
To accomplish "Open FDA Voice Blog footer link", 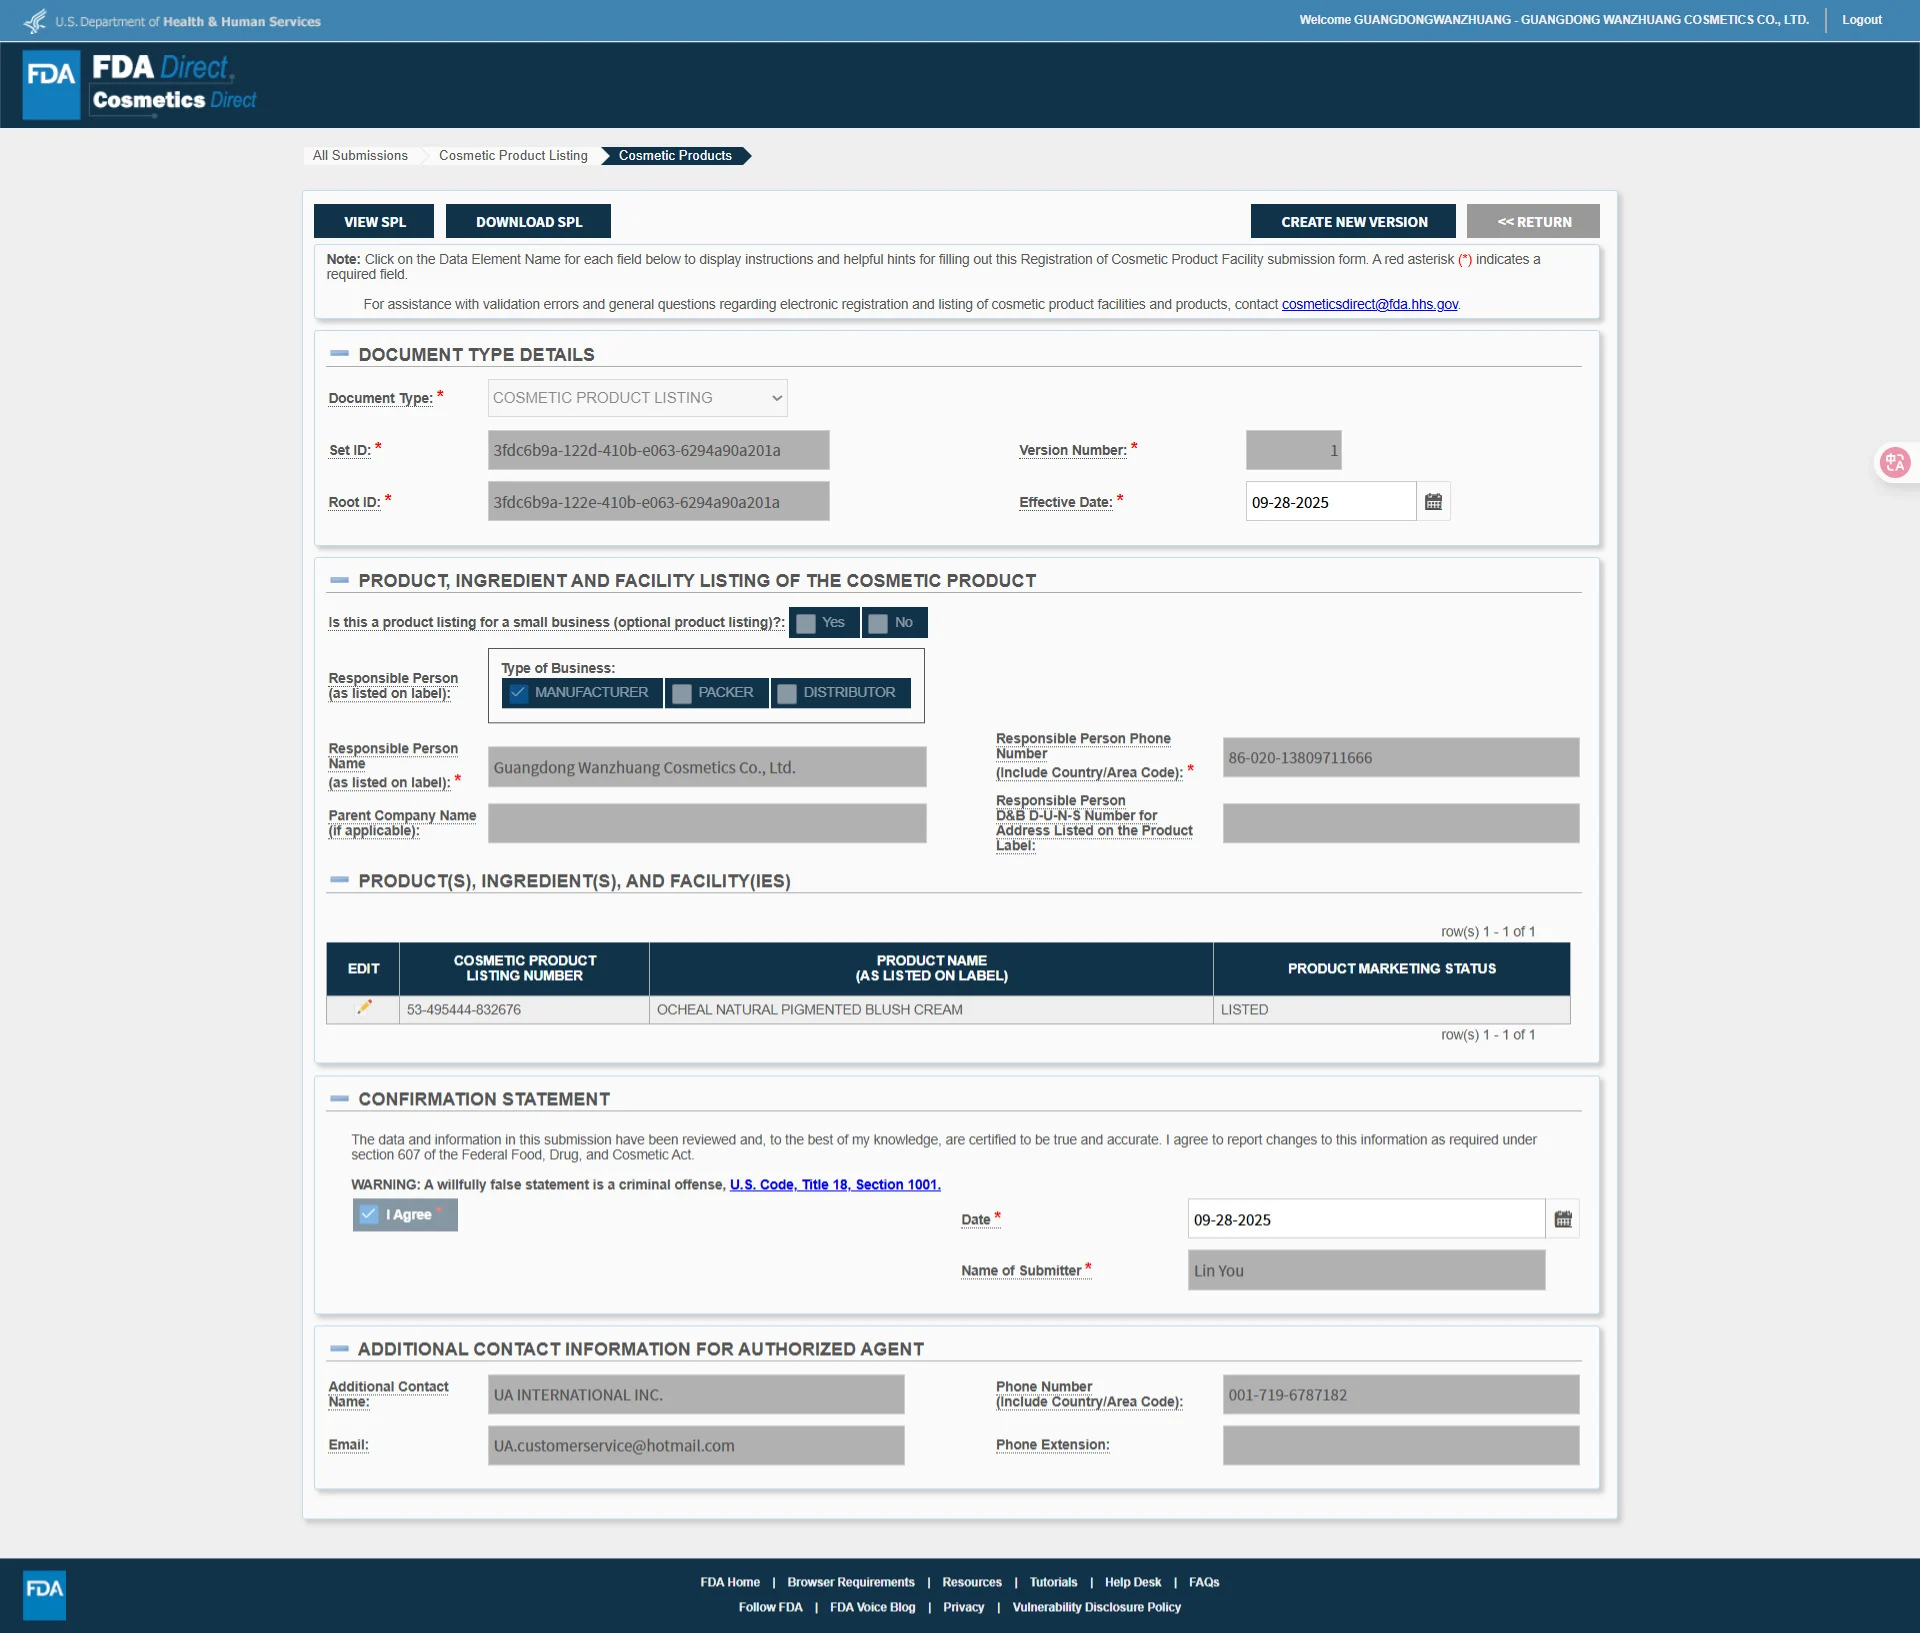I will (872, 1607).
